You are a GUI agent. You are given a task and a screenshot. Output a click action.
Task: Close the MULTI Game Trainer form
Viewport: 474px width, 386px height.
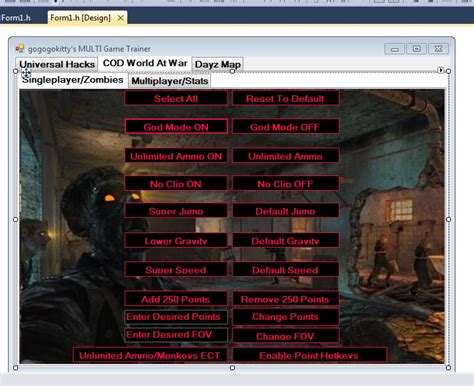tap(439, 49)
